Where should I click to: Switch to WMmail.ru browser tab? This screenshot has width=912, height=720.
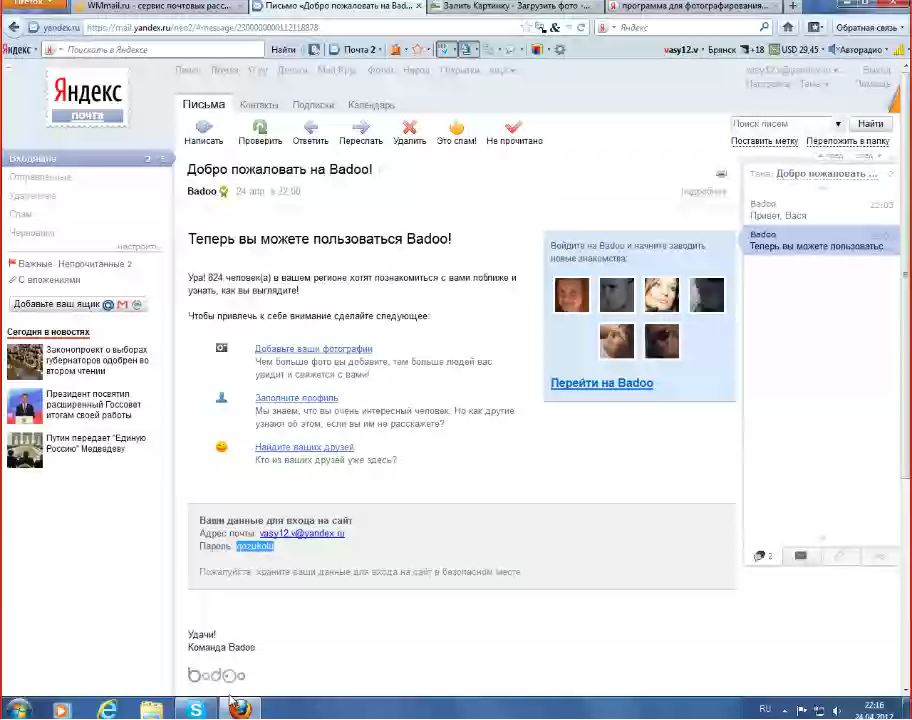(158, 6)
